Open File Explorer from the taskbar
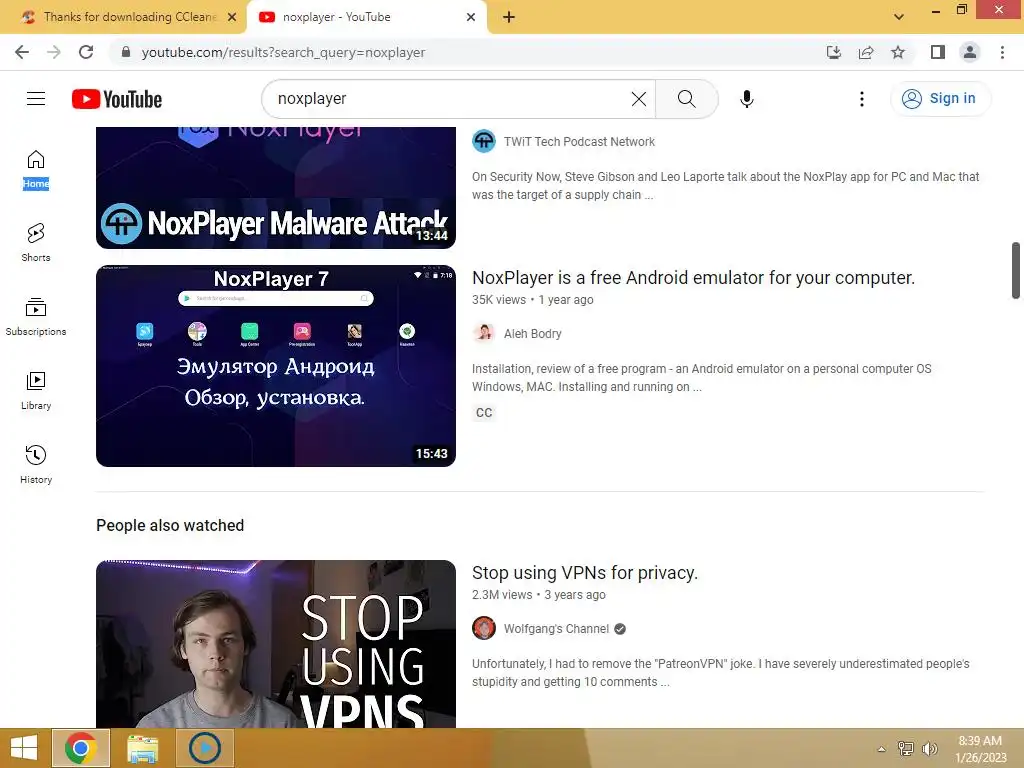The height and width of the screenshot is (768, 1024). click(x=142, y=748)
